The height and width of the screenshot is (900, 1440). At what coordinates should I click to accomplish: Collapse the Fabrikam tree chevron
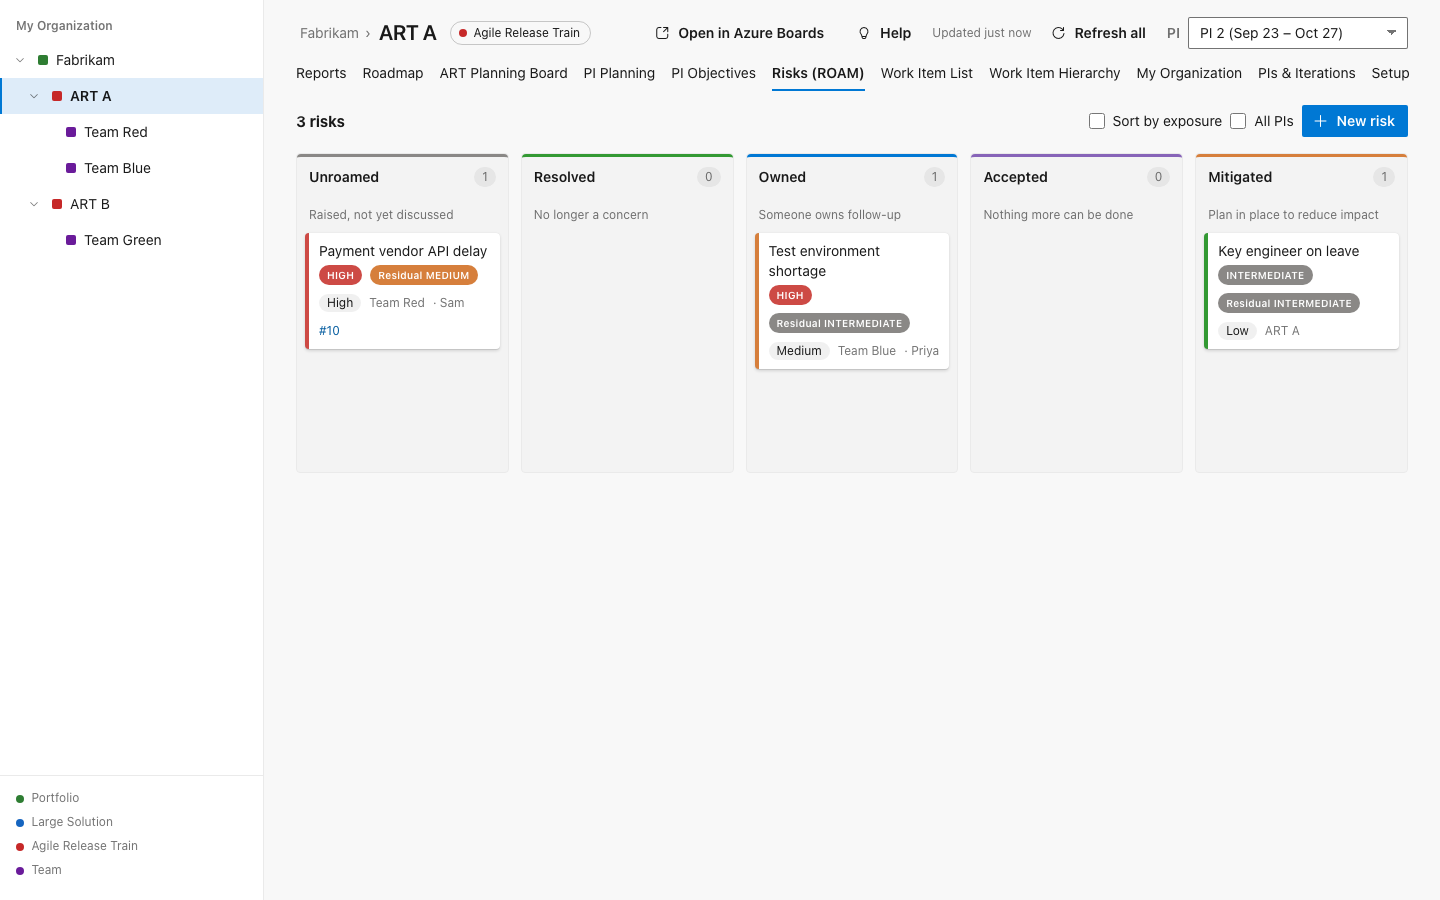20,60
